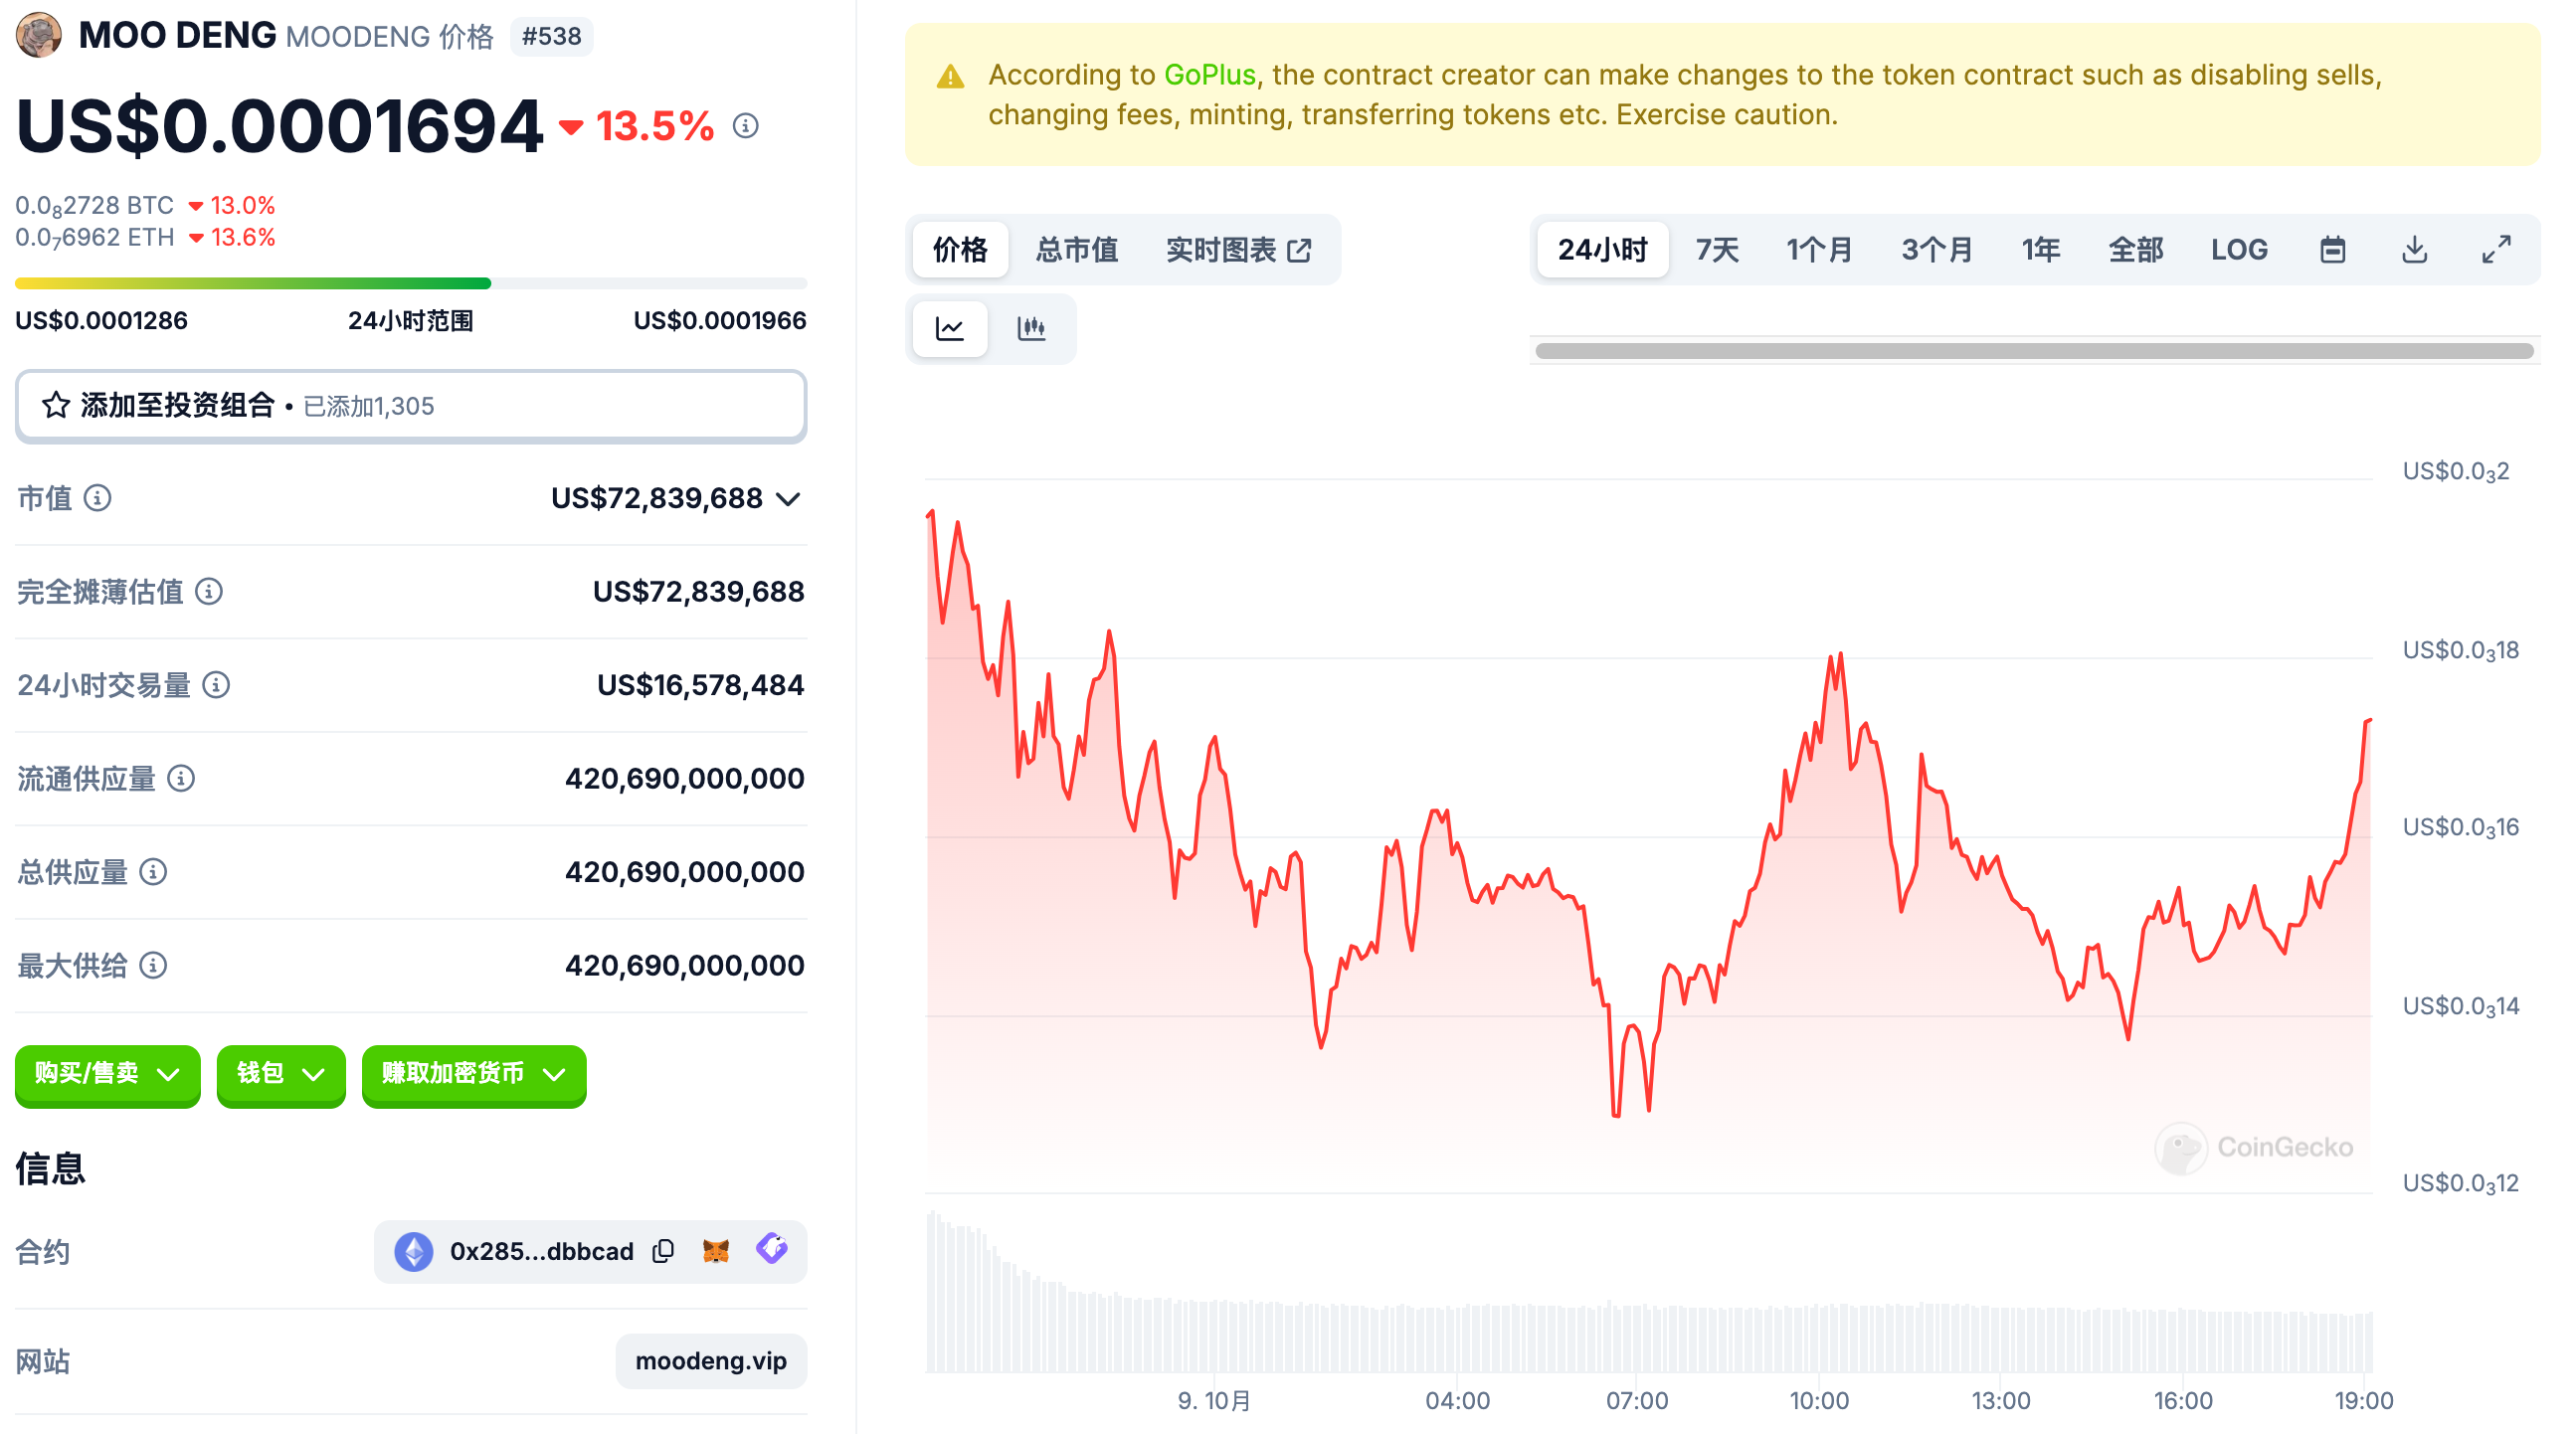Image resolution: width=2576 pixels, height=1434 pixels.
Task: Switch to the 总市值 chart tab
Action: click(1076, 249)
